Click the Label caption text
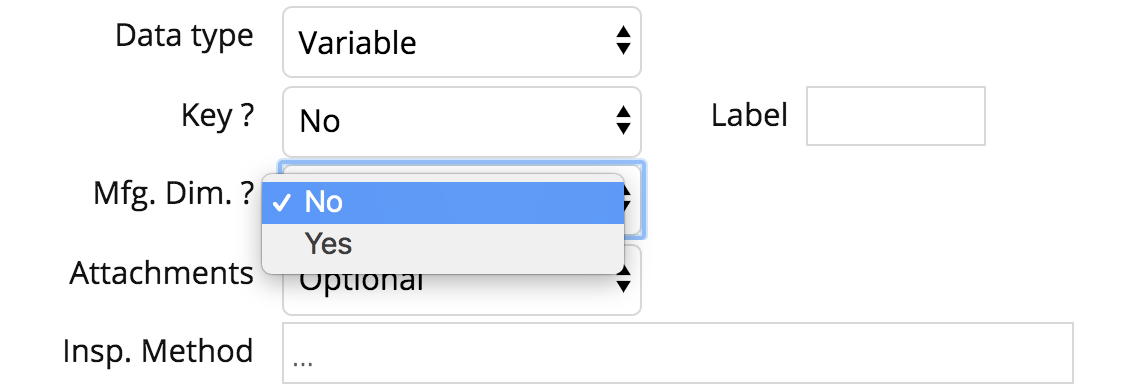Image resolution: width=1128 pixels, height=392 pixels. [x=750, y=115]
